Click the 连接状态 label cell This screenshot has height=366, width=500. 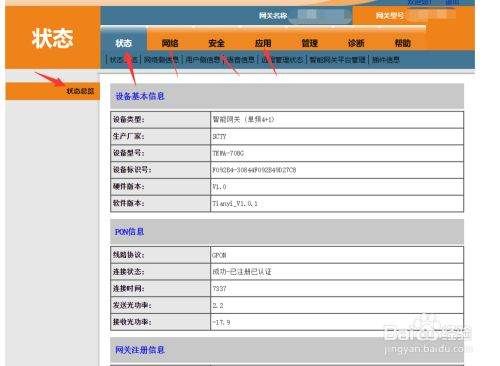[160, 272]
